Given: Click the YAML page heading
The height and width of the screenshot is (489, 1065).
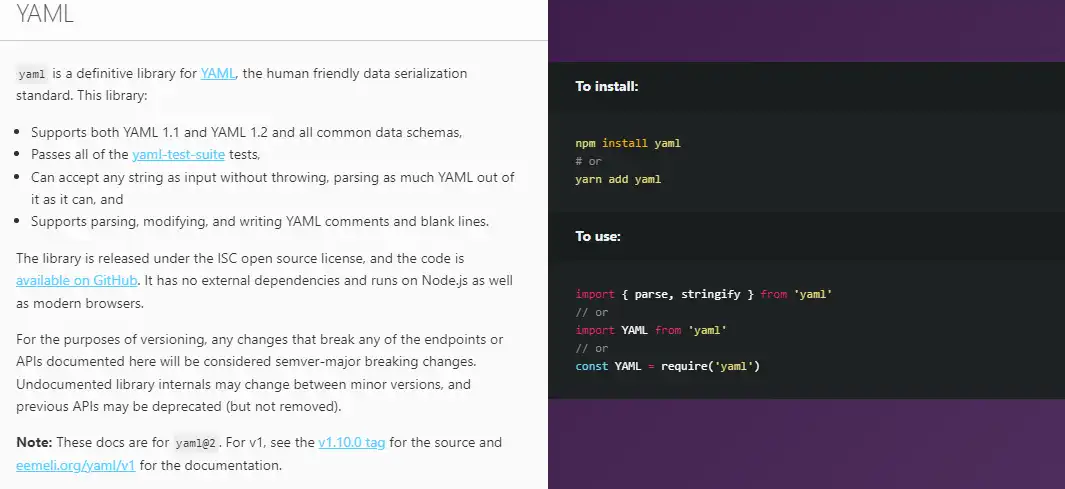Looking at the screenshot, I should click(44, 14).
